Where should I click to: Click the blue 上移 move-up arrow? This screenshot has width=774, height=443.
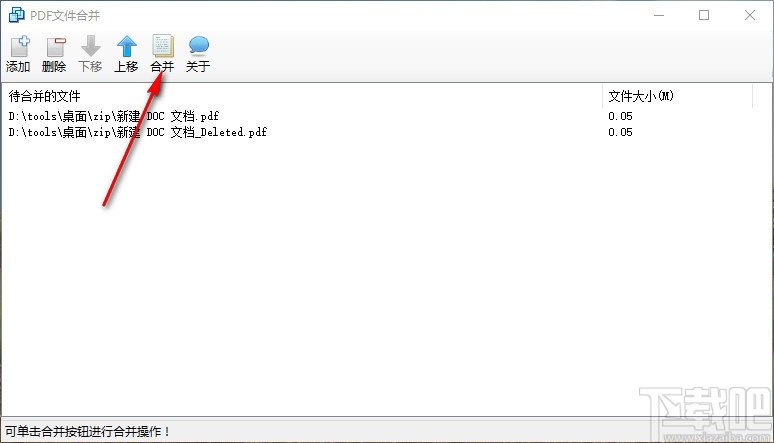point(126,46)
